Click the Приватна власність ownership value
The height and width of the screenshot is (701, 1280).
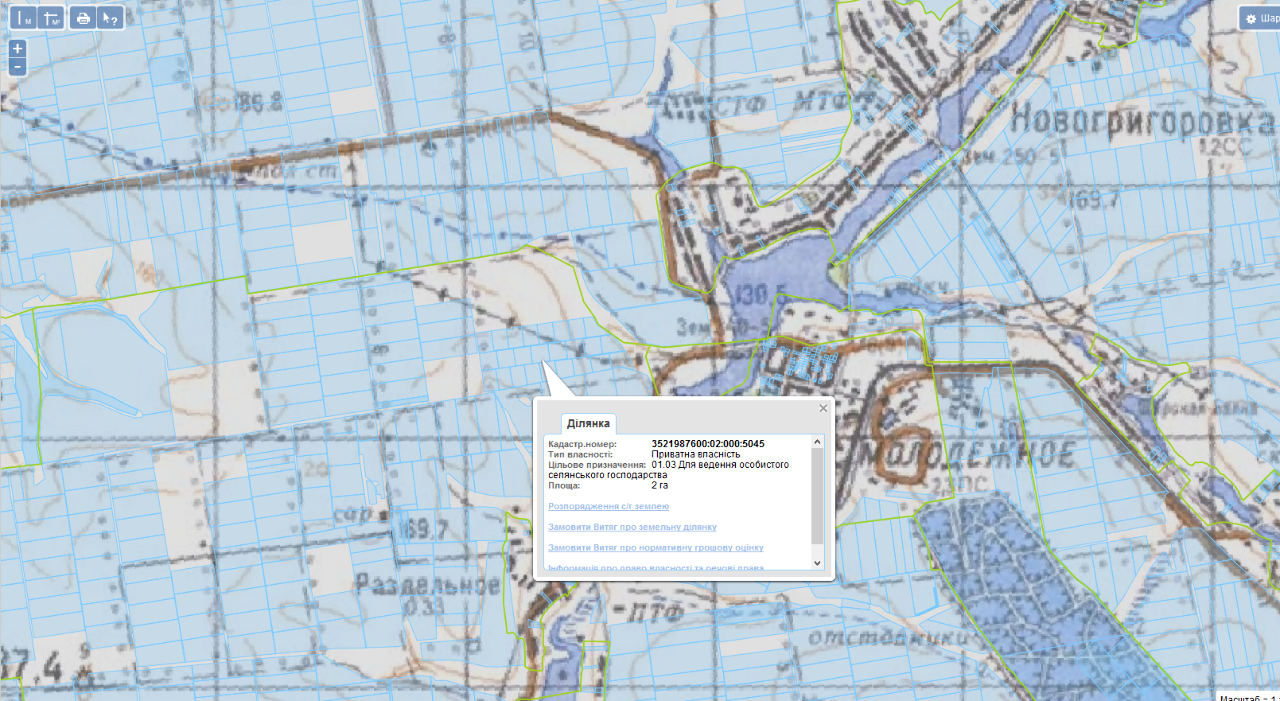pos(696,454)
